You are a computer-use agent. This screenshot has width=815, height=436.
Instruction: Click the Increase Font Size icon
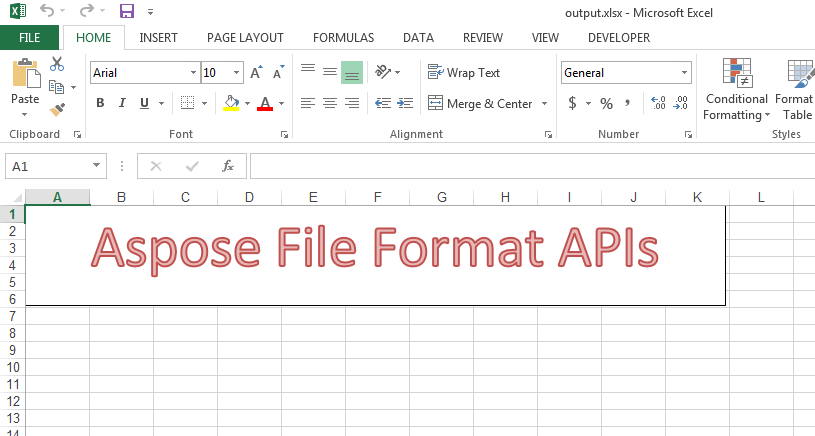tap(257, 73)
